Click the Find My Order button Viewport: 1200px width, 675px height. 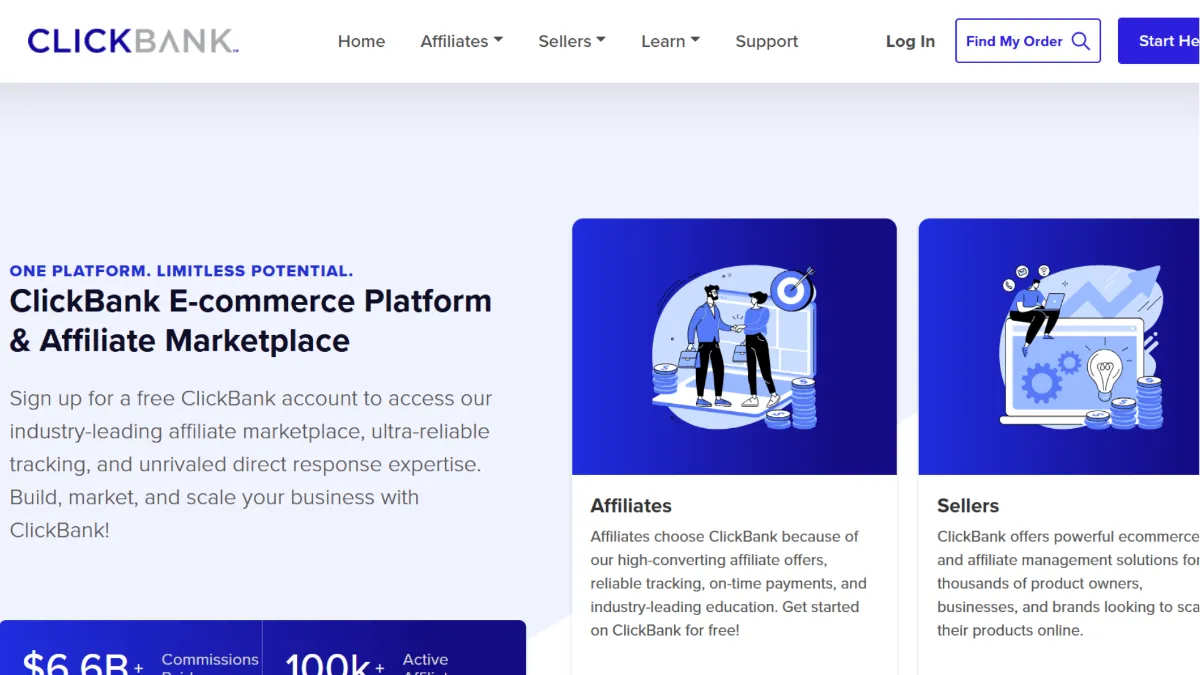click(1028, 41)
